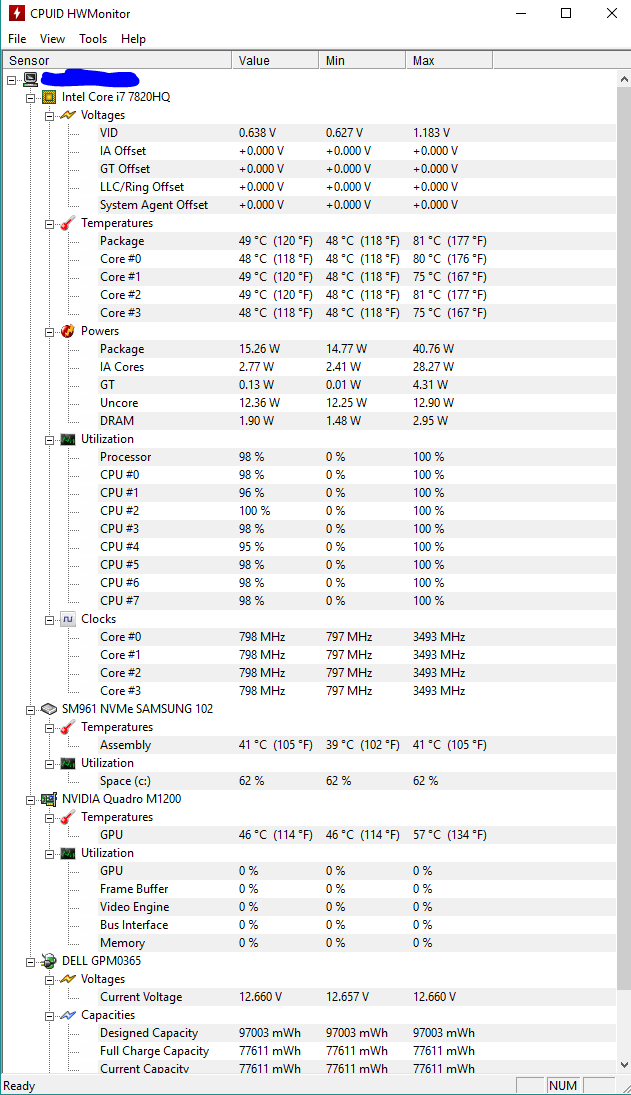Click the thermometer icon beside CPU Temperatures
The width and height of the screenshot is (631, 1095).
pos(68,223)
